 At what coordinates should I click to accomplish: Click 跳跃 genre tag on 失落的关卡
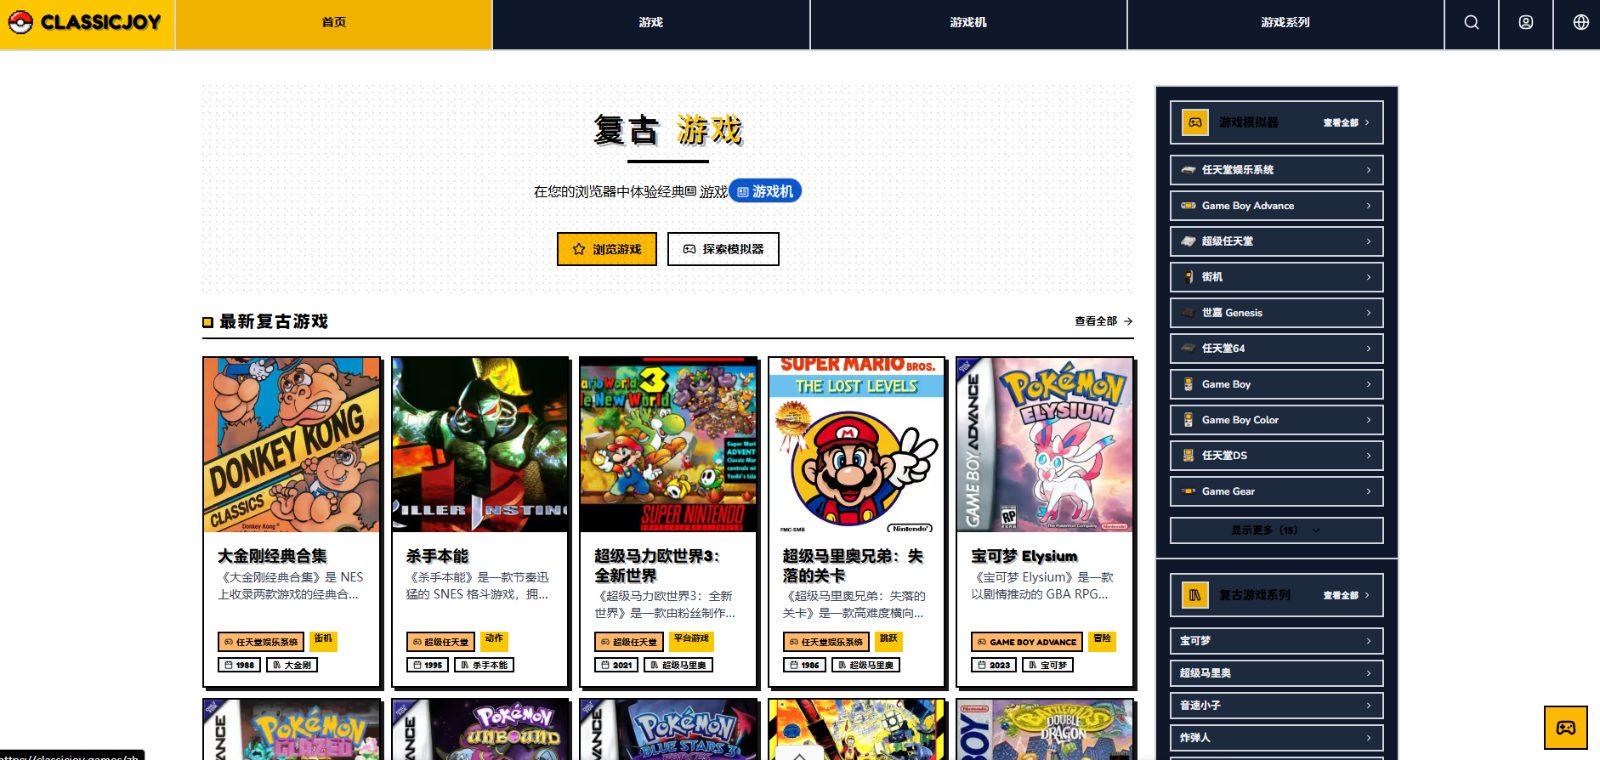point(888,639)
